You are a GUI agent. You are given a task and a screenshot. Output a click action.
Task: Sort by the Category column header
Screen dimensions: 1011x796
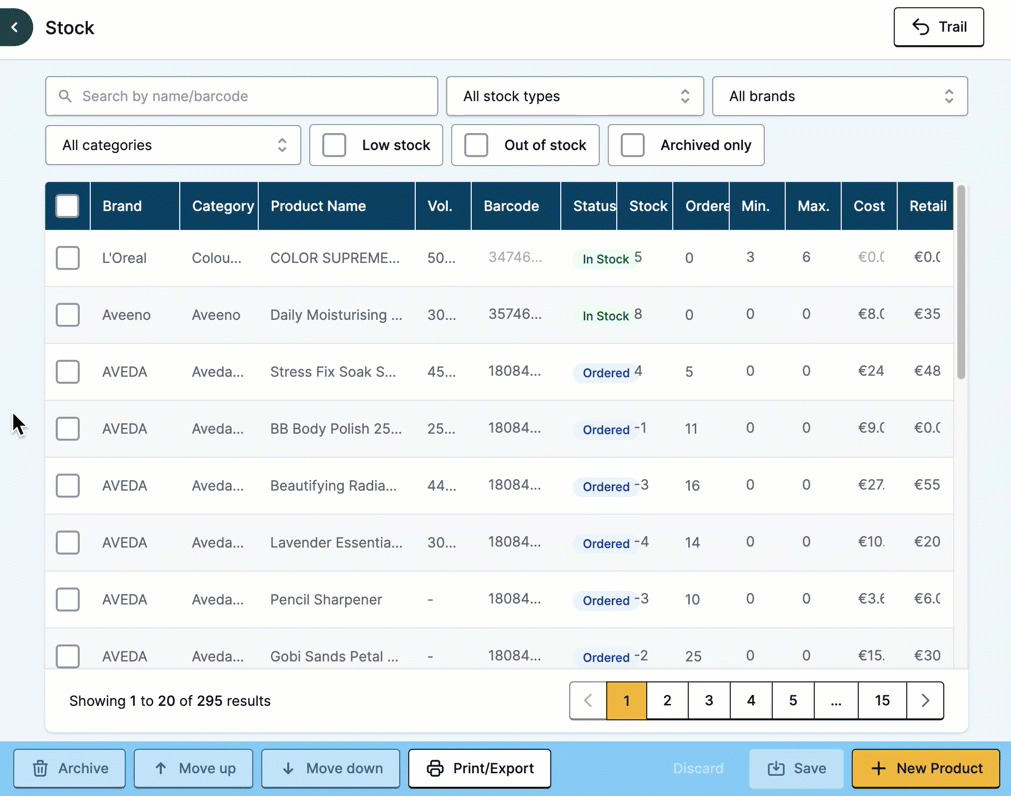click(x=219, y=206)
